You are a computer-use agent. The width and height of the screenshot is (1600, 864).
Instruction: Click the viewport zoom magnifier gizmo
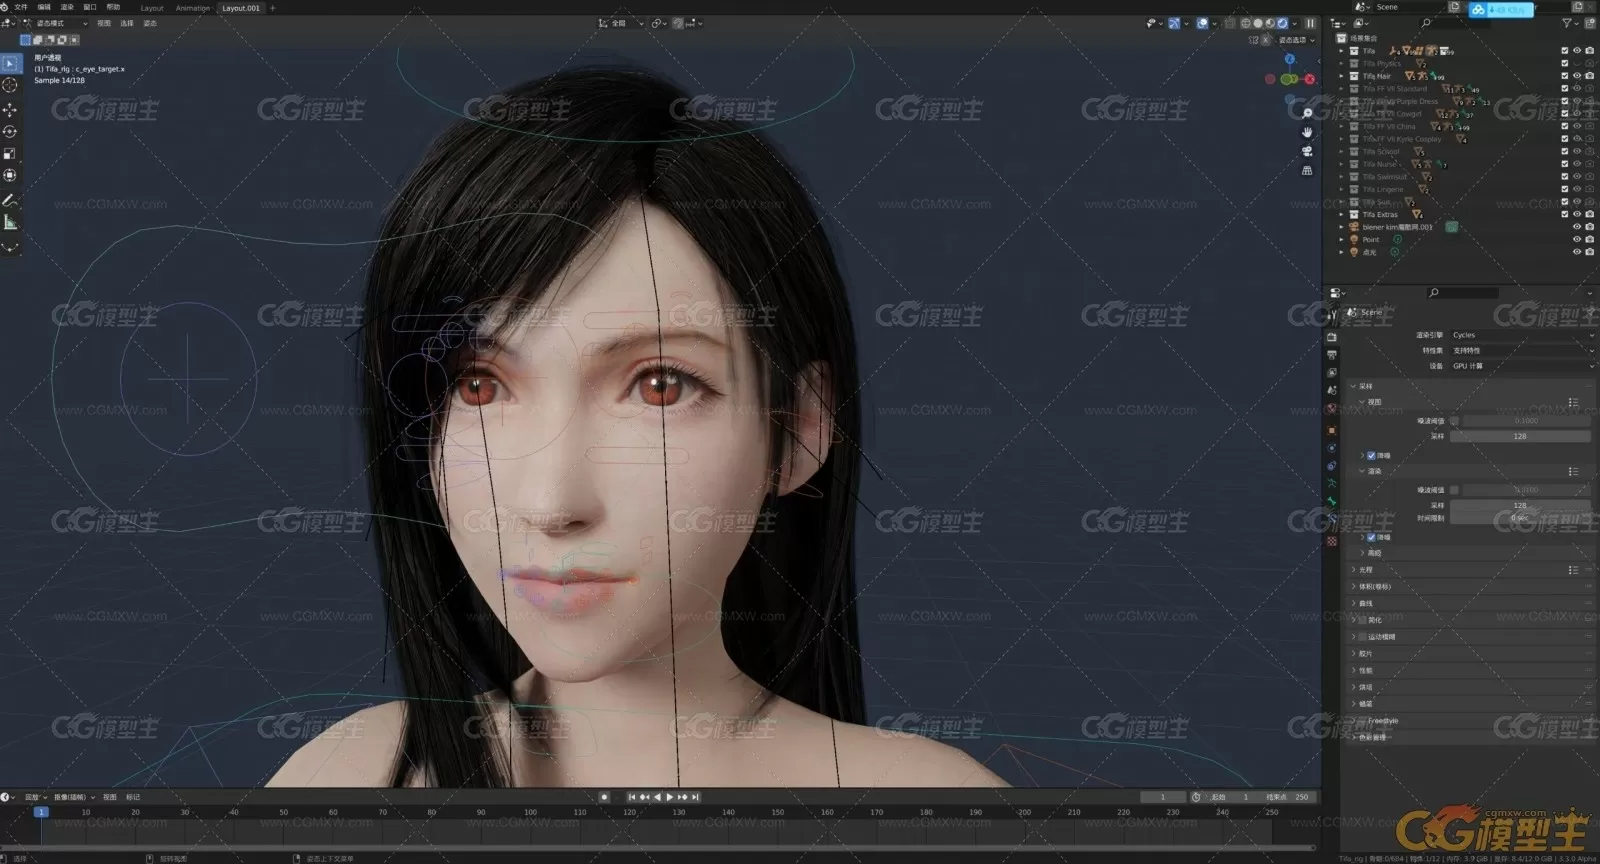pyautogui.click(x=1307, y=113)
